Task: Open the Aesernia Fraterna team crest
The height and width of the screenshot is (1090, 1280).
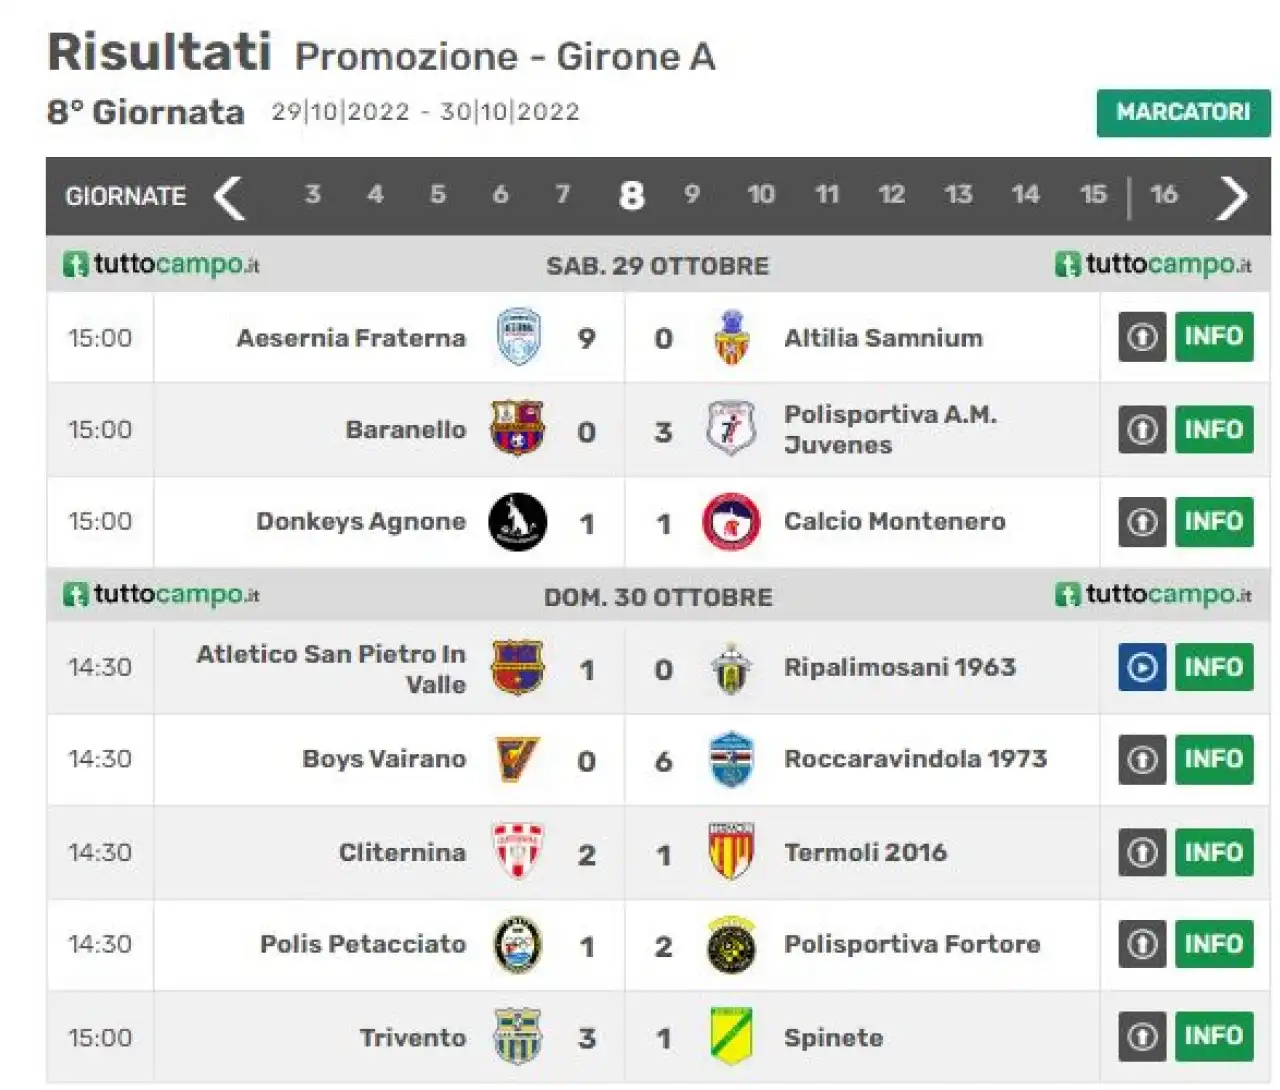Action: coord(518,337)
